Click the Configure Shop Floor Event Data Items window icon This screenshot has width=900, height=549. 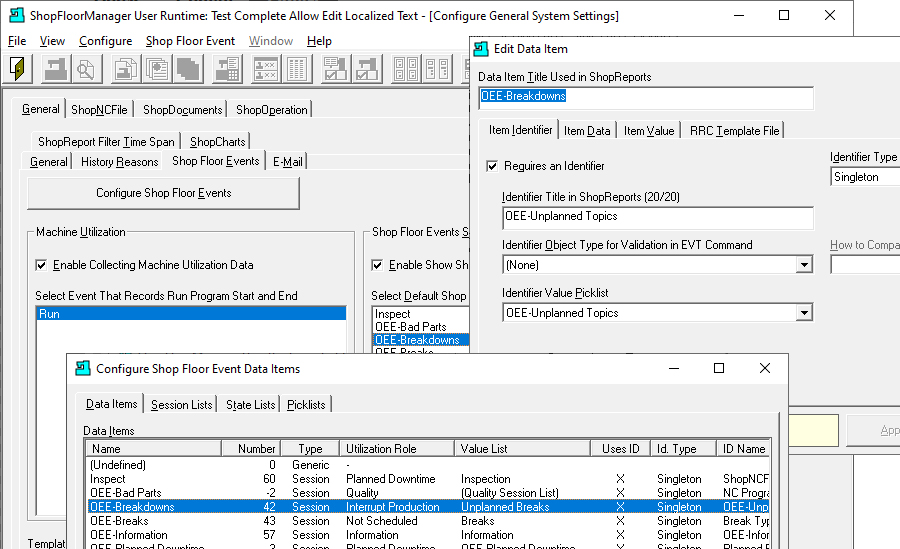tap(83, 368)
